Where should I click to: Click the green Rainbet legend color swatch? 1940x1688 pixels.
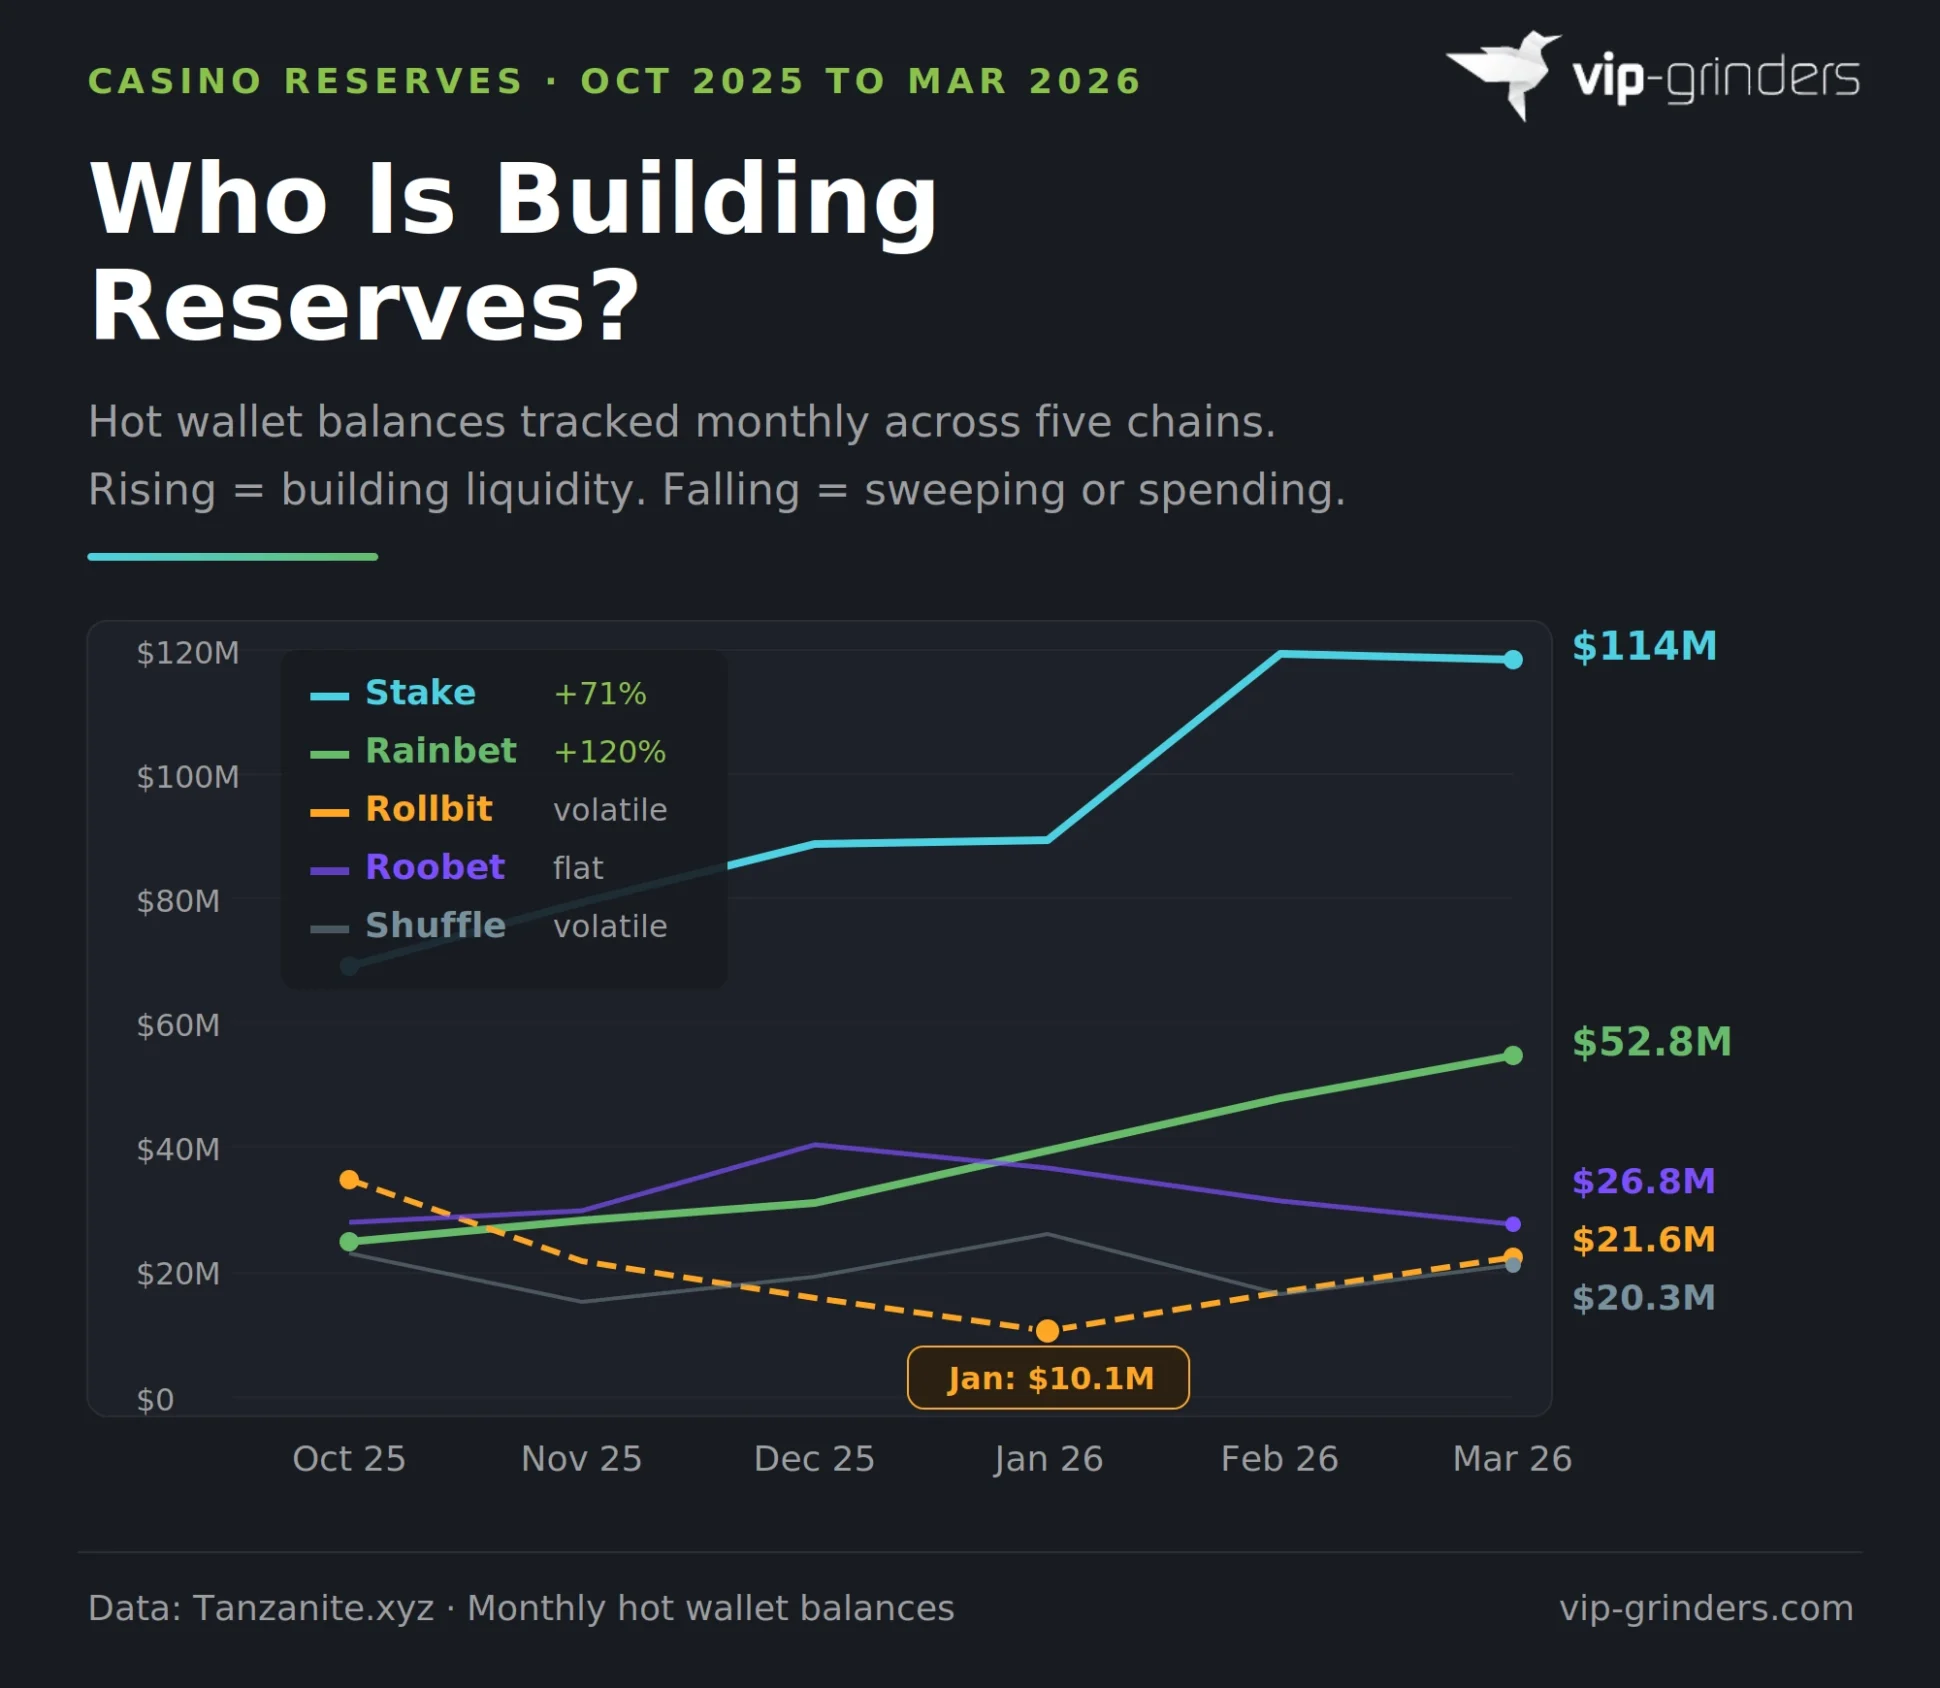pos(329,754)
